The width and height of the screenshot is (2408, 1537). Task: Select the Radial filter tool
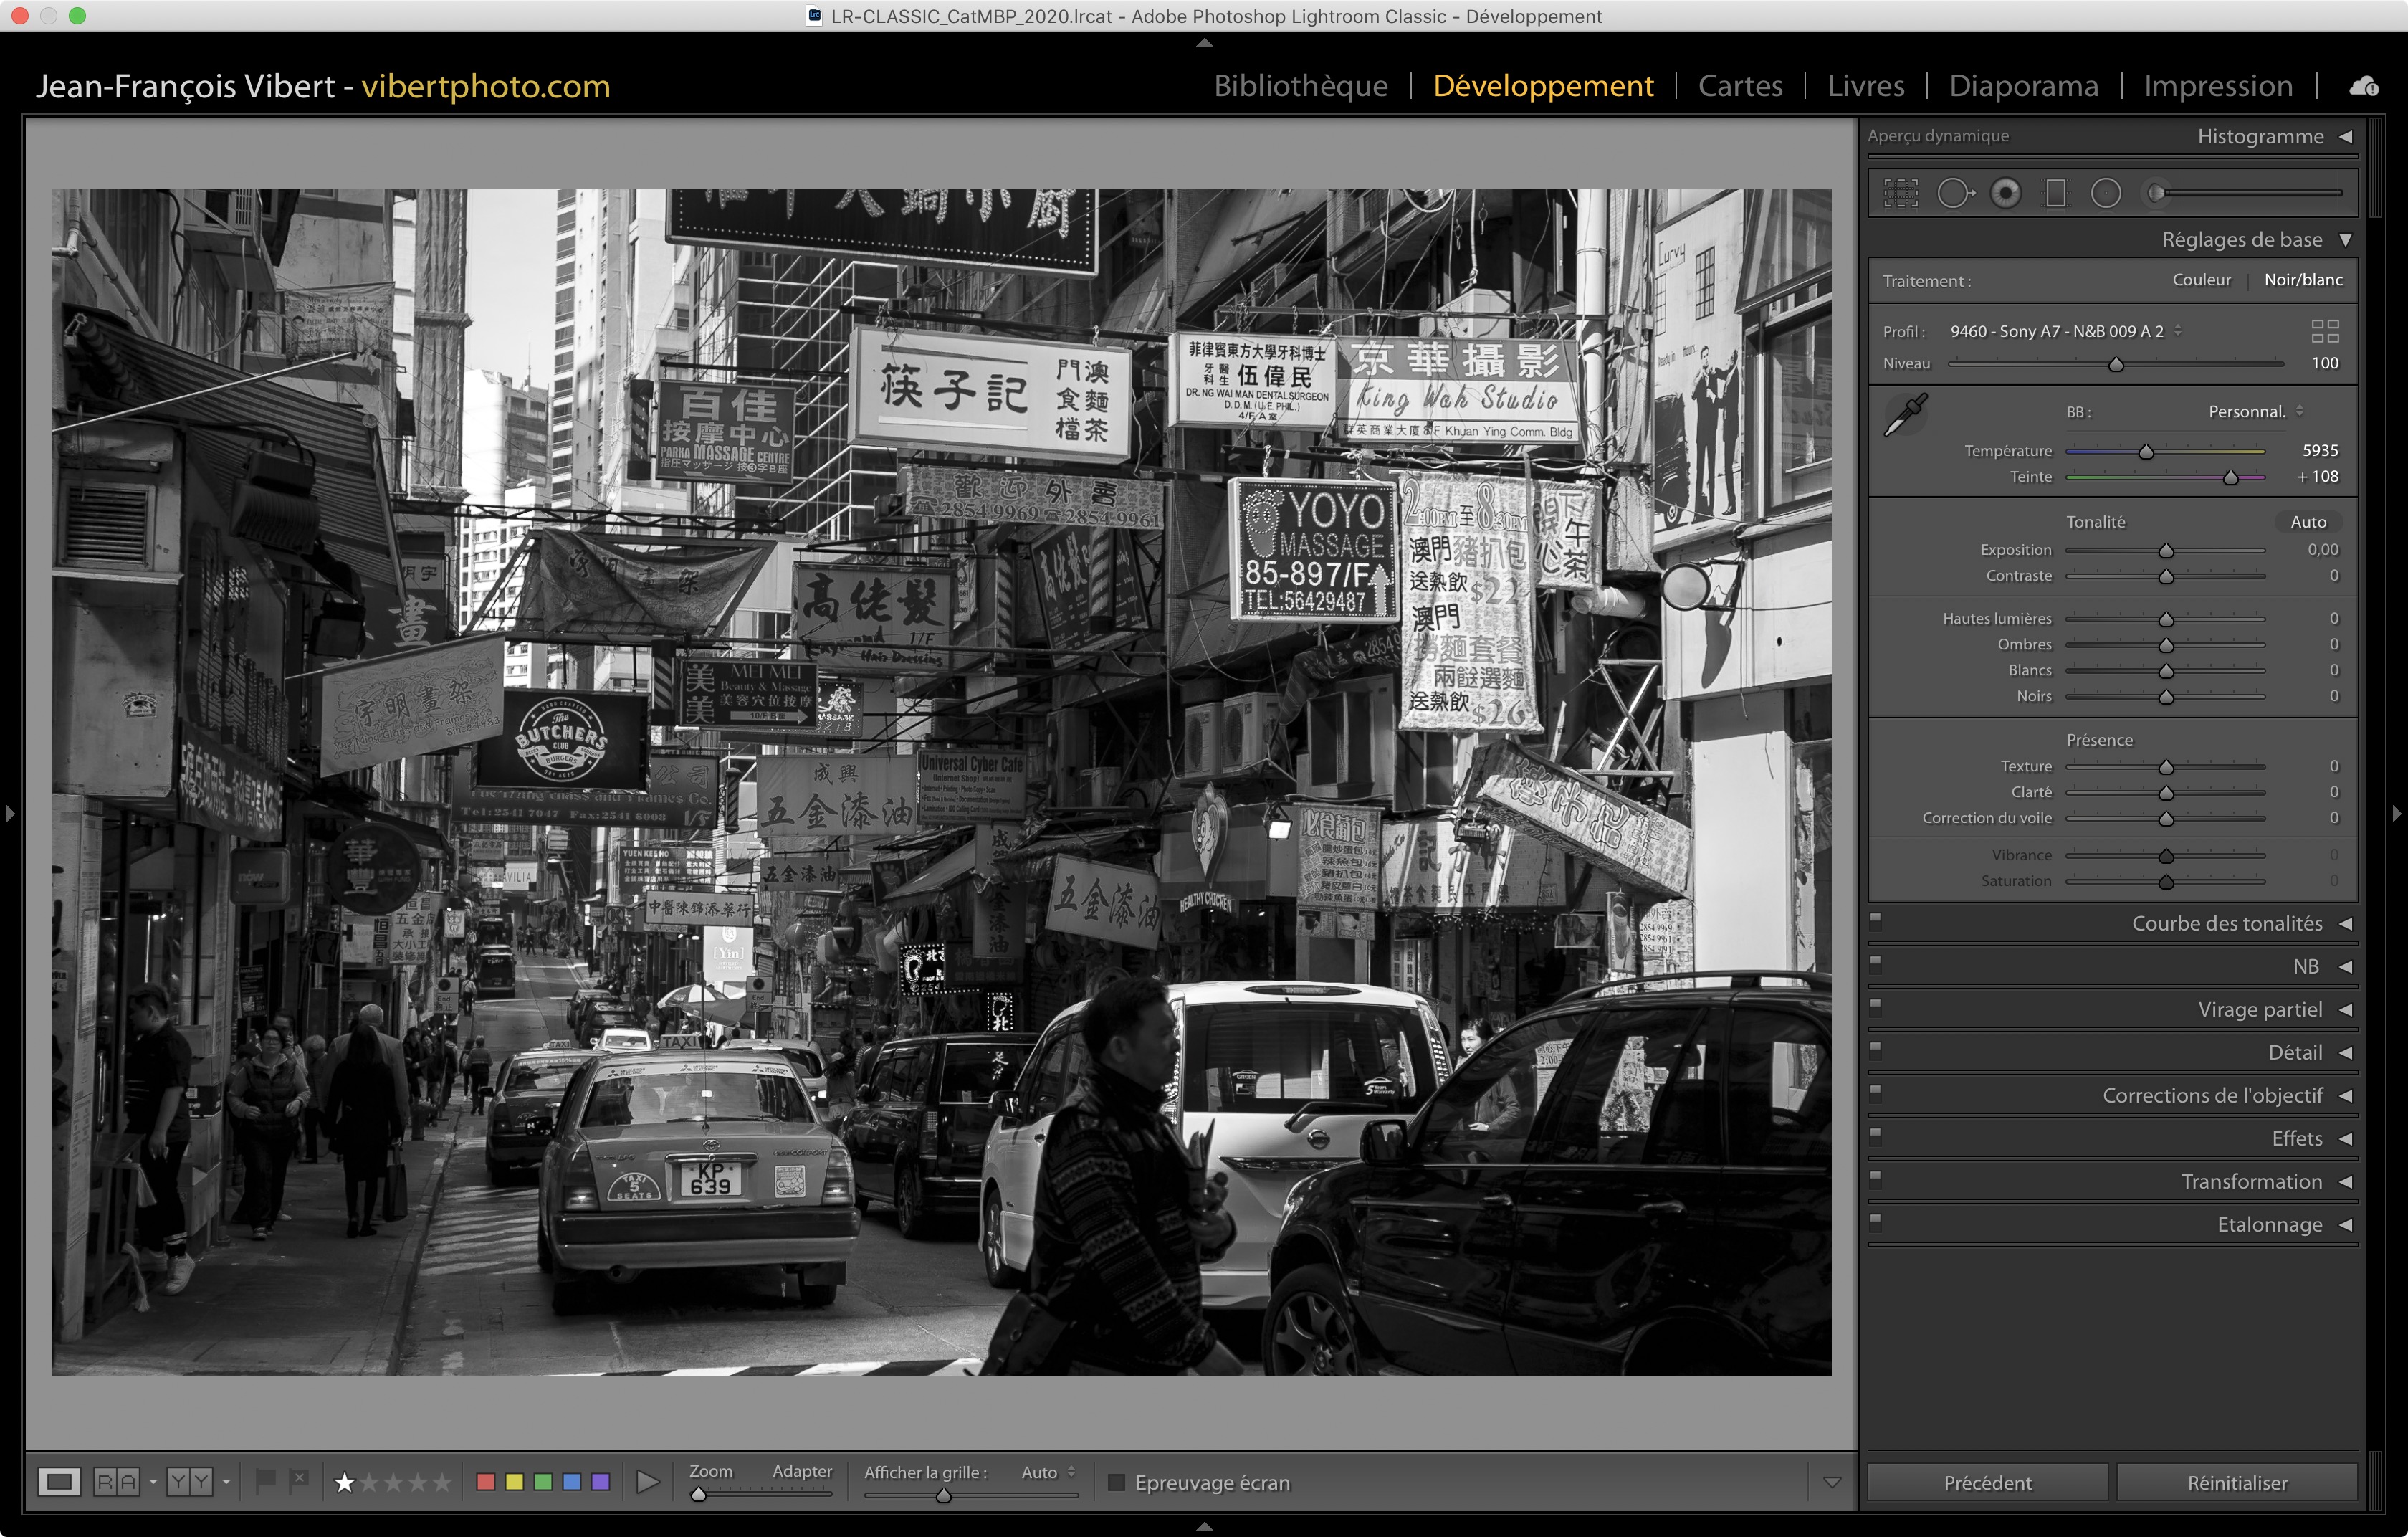coord(2105,193)
